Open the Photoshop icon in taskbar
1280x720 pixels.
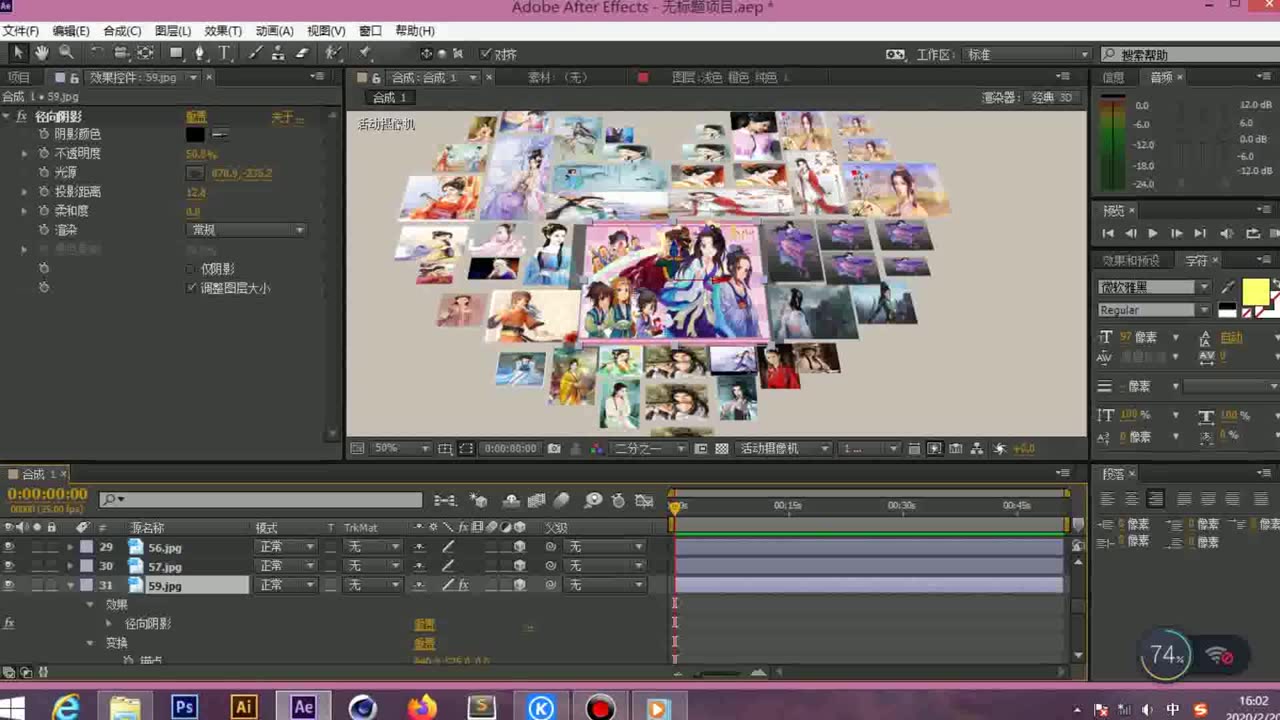pyautogui.click(x=184, y=707)
